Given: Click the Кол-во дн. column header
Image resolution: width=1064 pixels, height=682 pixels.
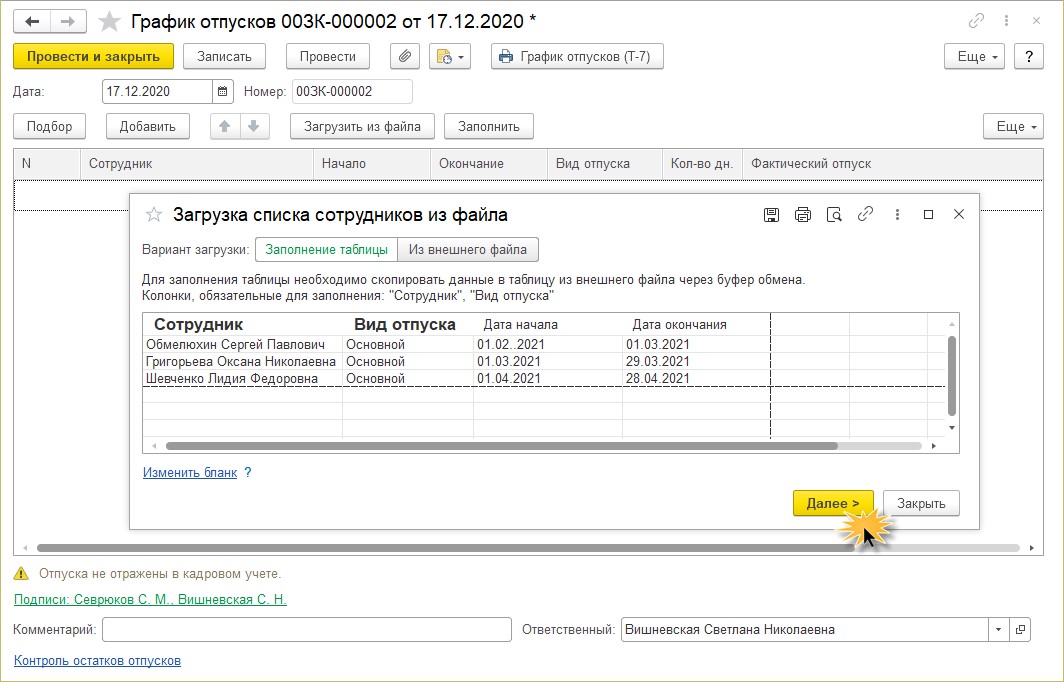Looking at the screenshot, I should (702, 164).
